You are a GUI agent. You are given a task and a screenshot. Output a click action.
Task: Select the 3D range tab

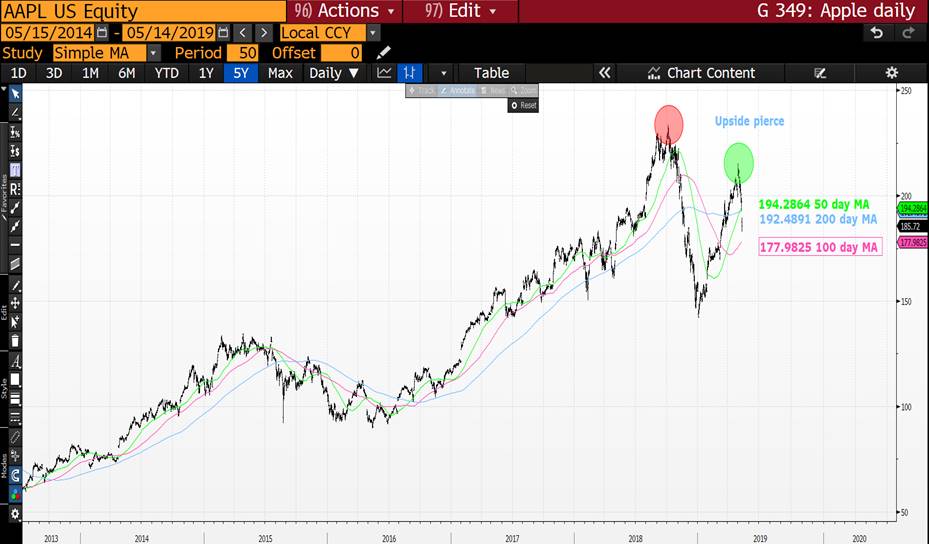coord(54,73)
